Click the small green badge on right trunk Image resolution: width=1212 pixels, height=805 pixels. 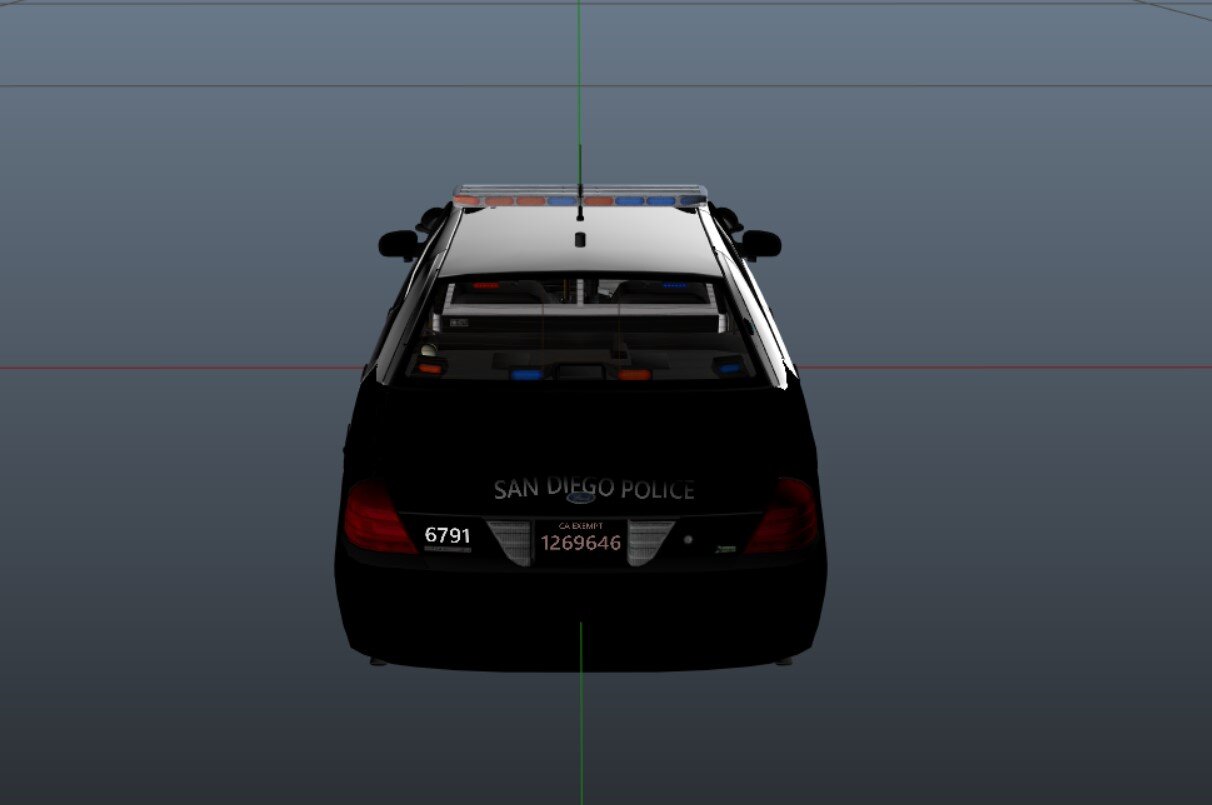click(727, 548)
